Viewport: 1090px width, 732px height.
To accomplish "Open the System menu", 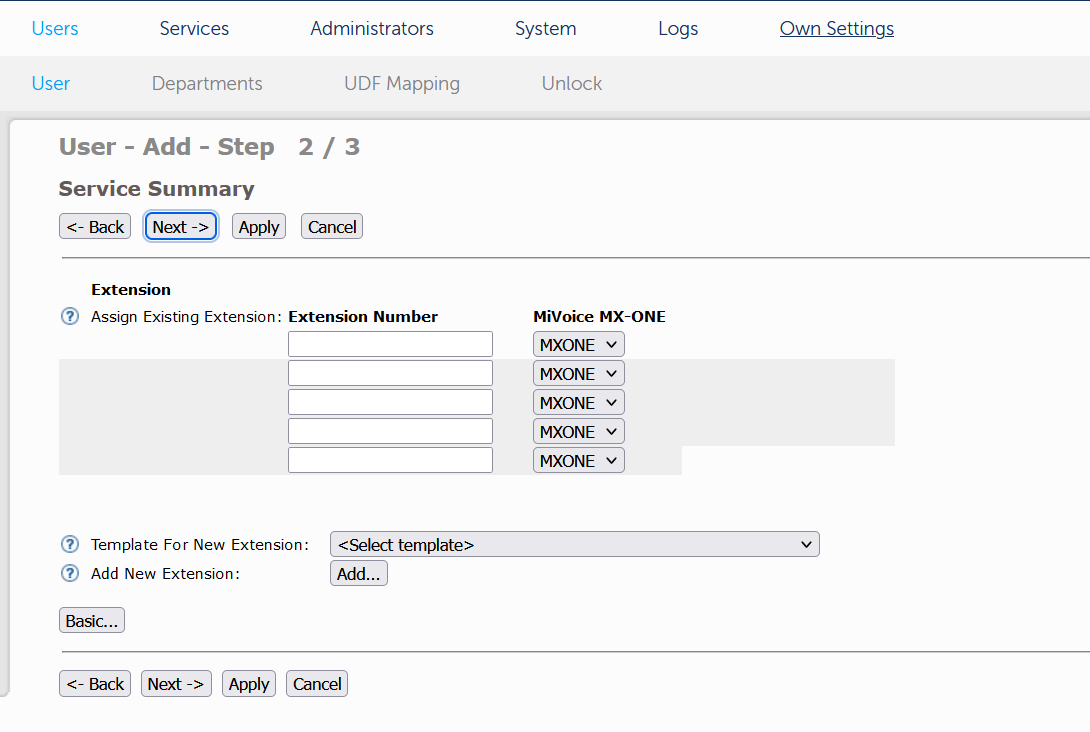I will [545, 28].
